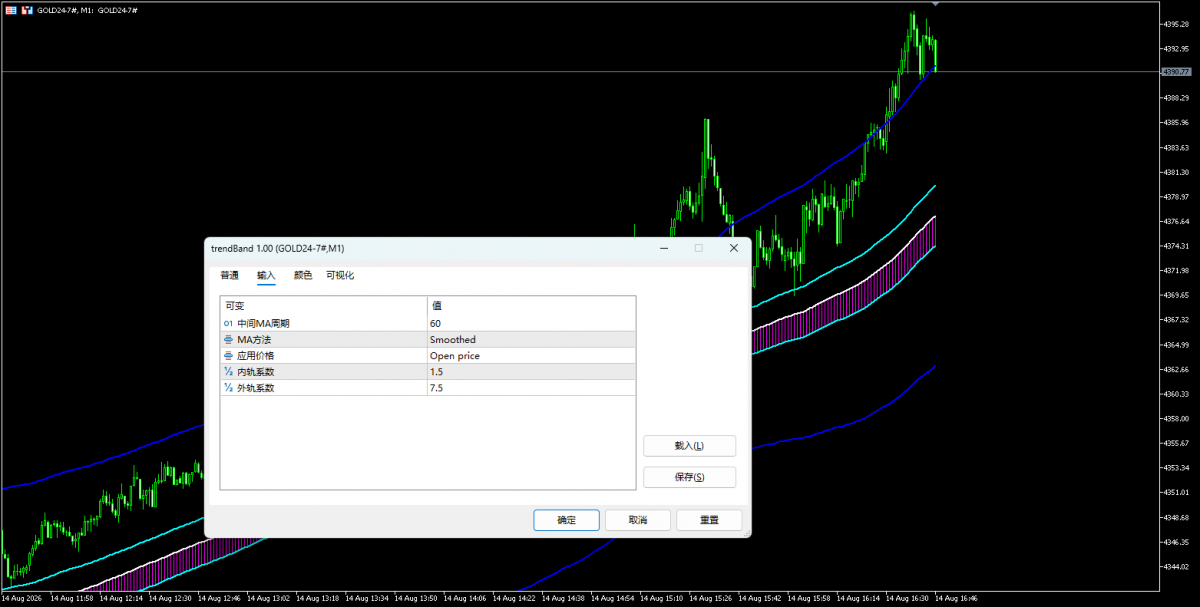1200x607 pixels.
Task: Click the red-blue chart icon before GOLD24-7# title
Action: pyautogui.click(x=27, y=9)
